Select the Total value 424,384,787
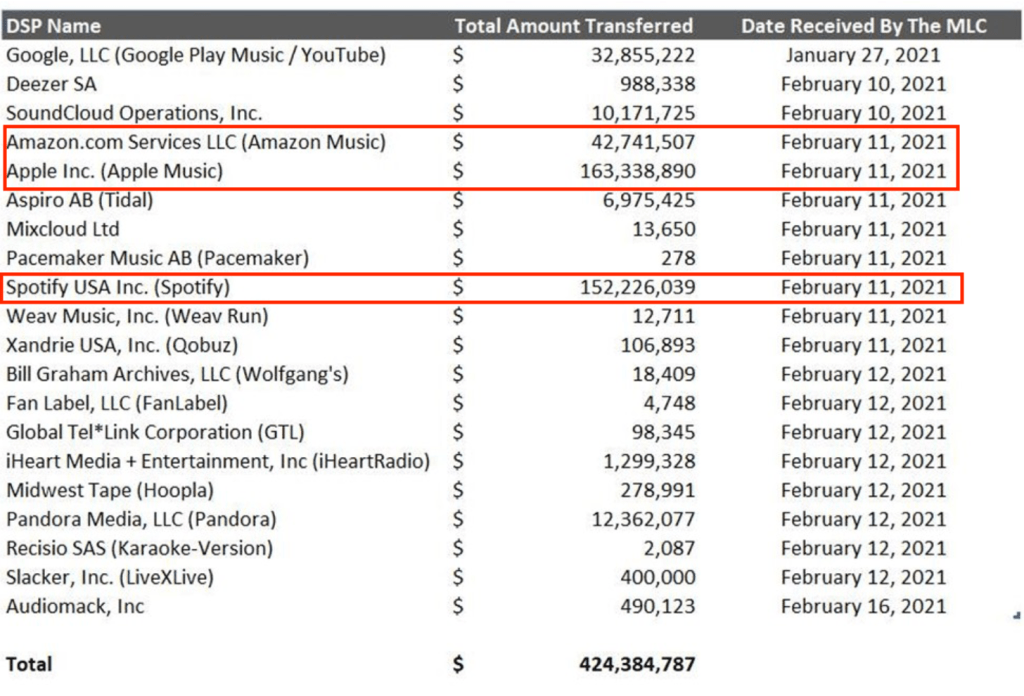The image size is (1024, 696). point(637,664)
